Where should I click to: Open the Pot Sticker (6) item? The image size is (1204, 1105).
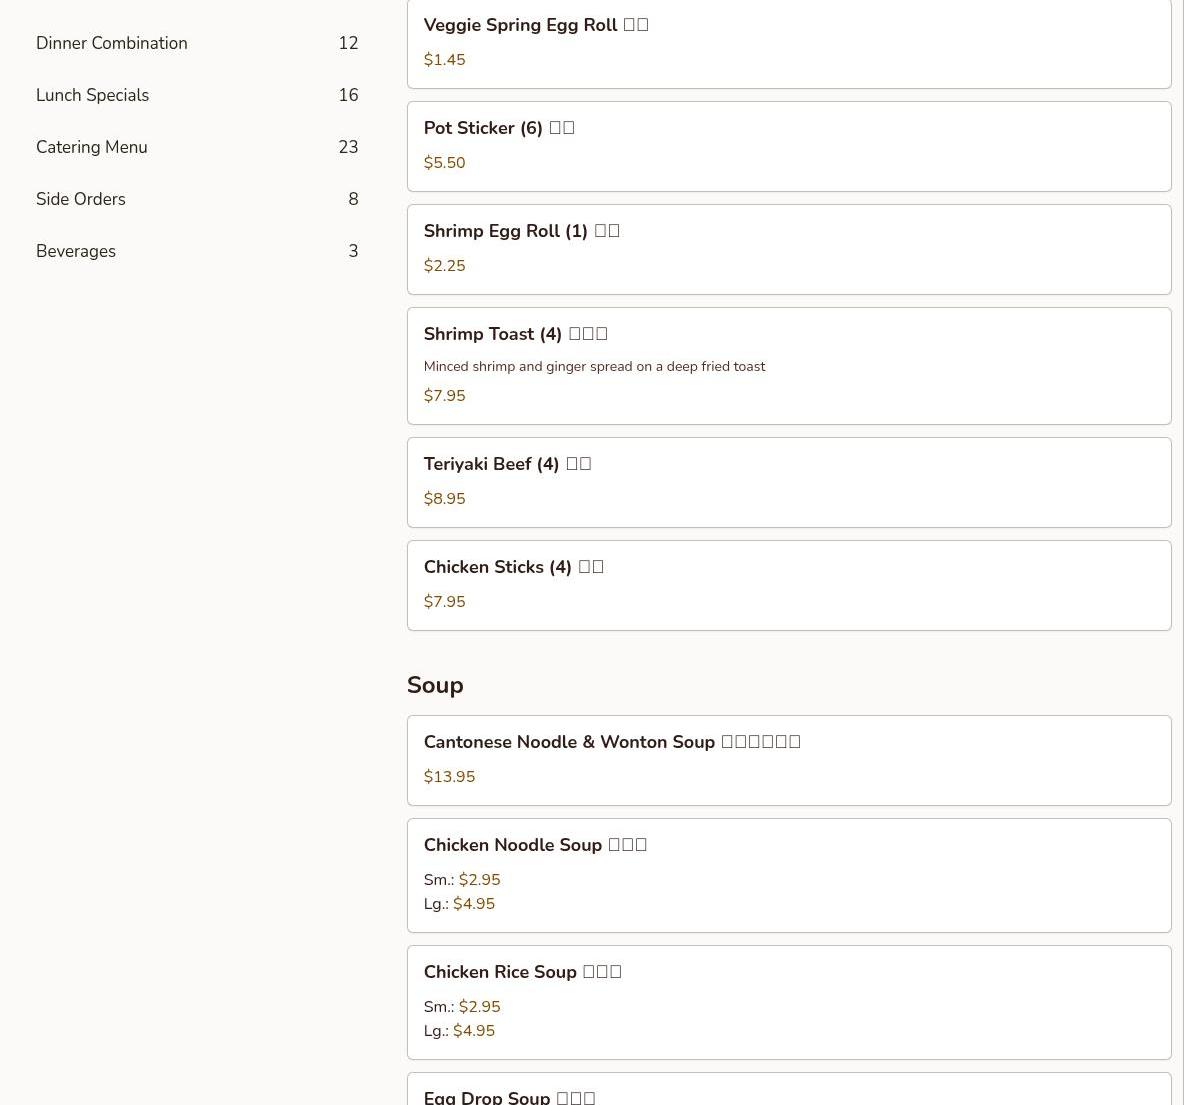click(789, 146)
